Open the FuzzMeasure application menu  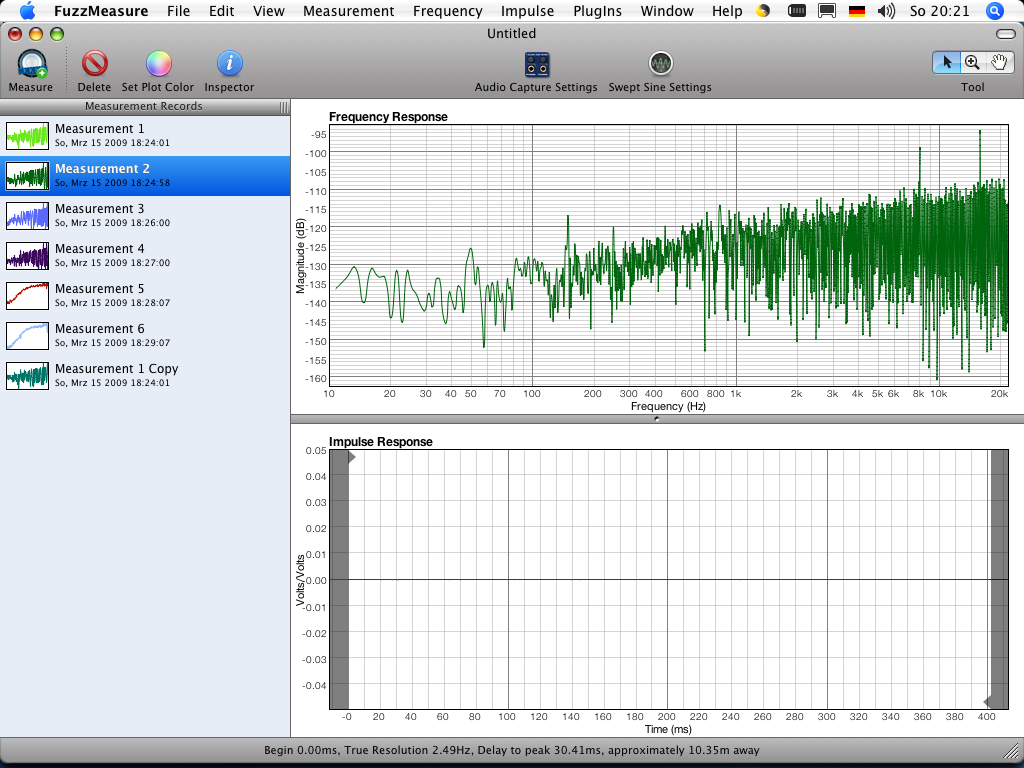(x=101, y=11)
